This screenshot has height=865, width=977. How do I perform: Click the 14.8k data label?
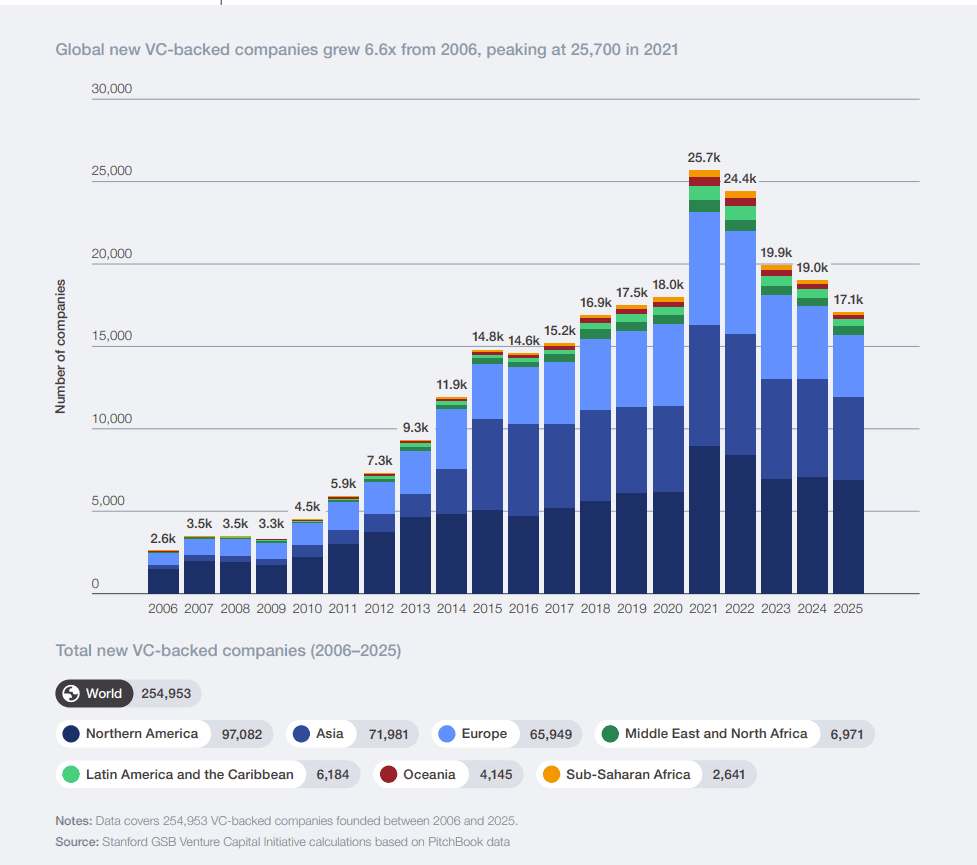click(x=487, y=337)
